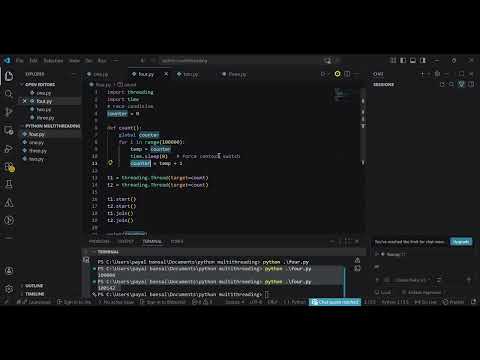The width and height of the screenshot is (480, 360).
Task: Click the VS Code logo in title bar
Action: [7, 60]
